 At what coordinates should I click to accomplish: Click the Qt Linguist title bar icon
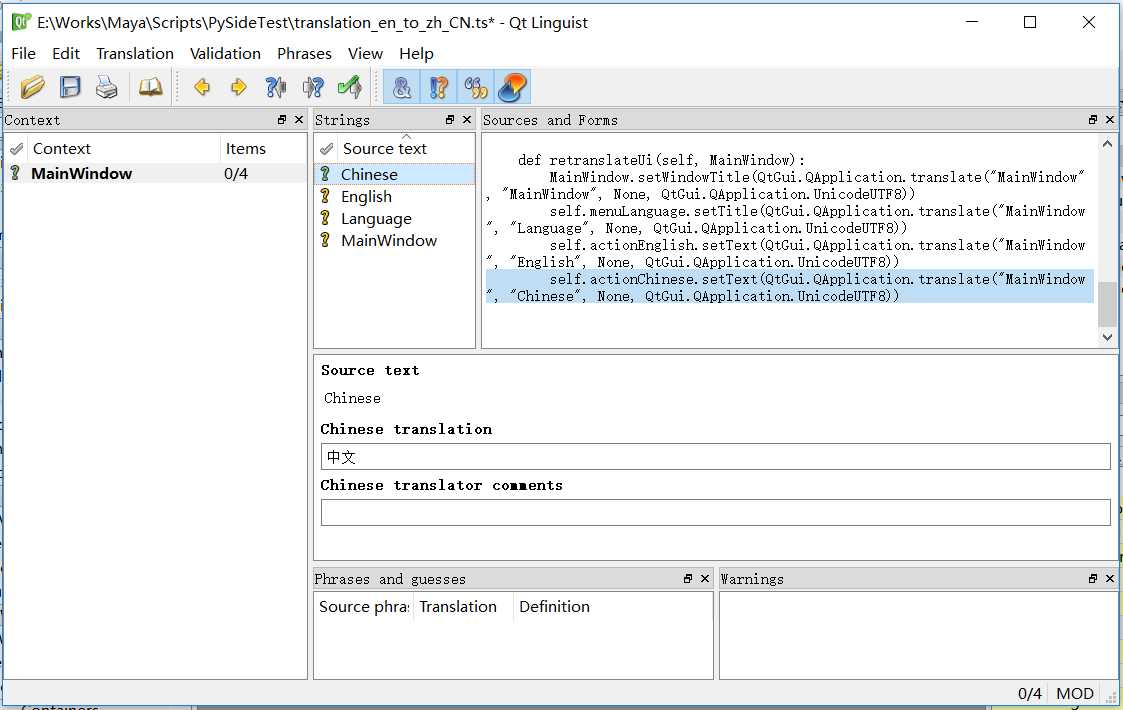(21, 21)
